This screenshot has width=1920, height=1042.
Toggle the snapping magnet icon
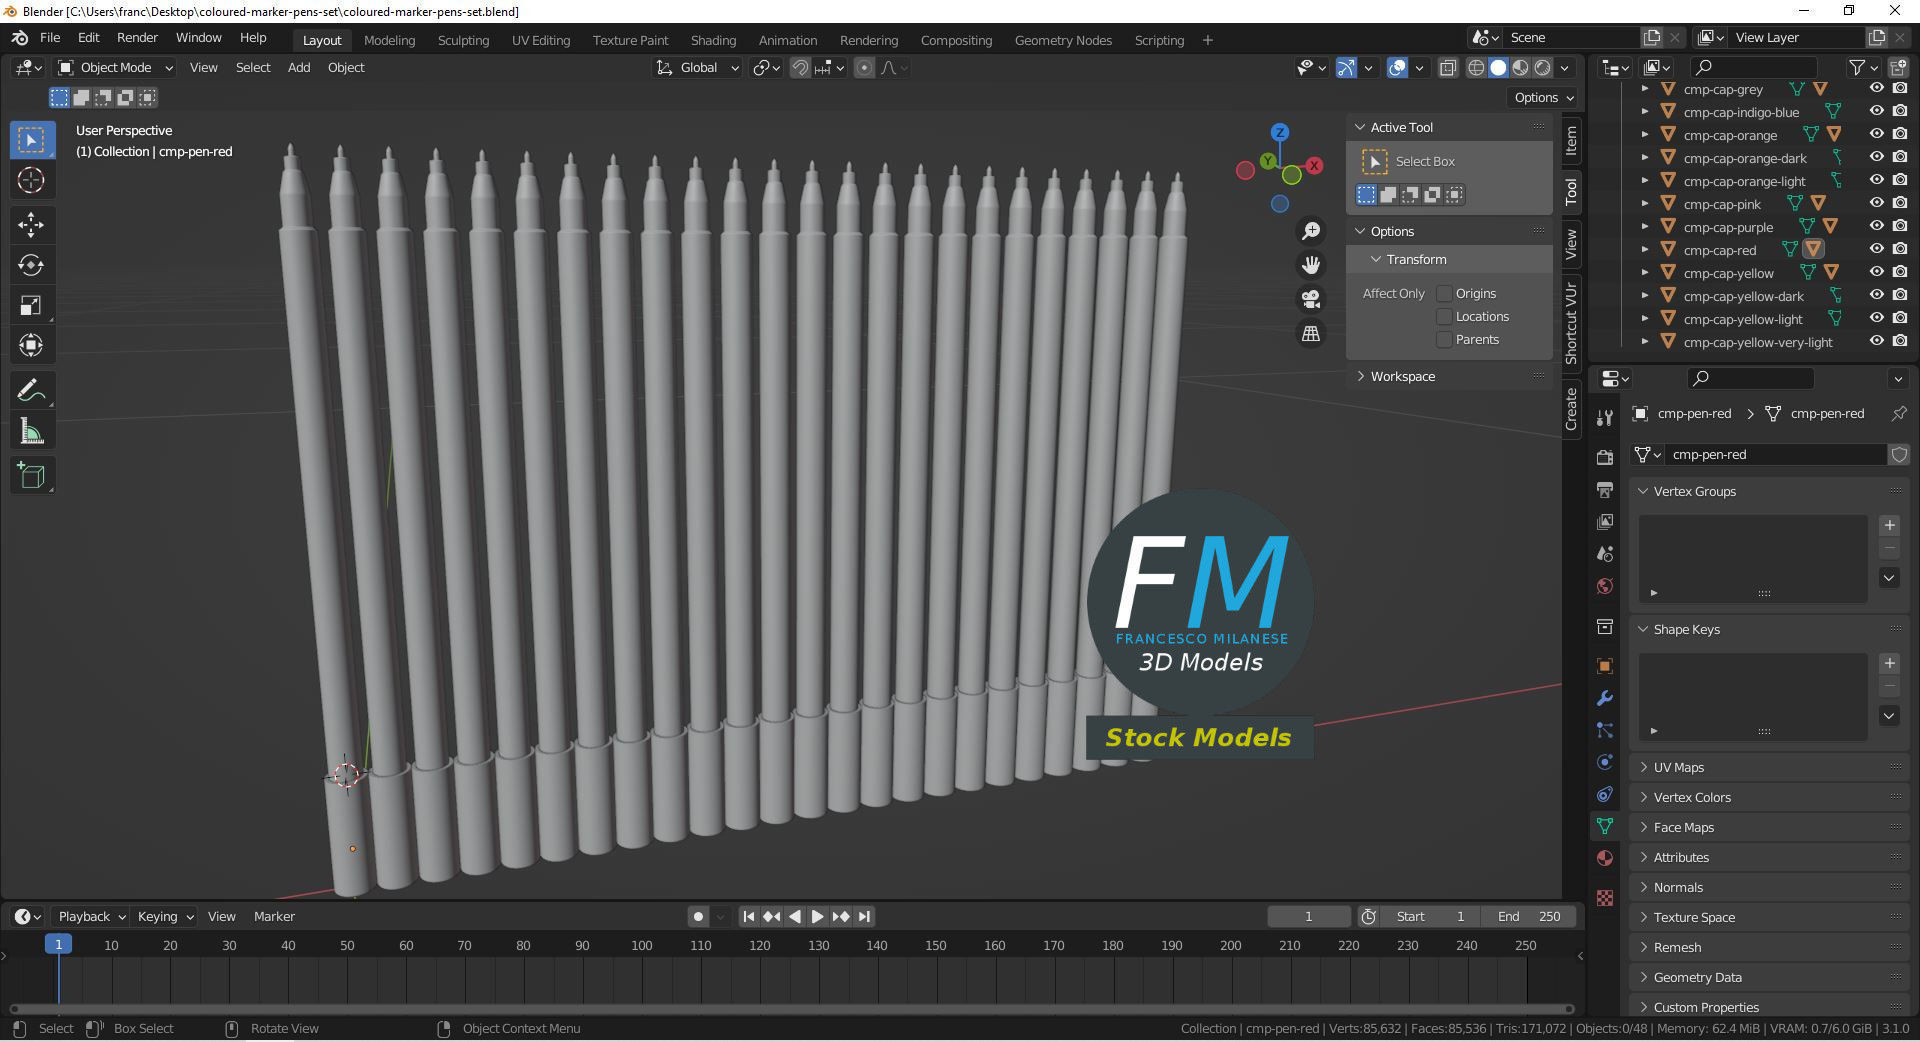pos(800,68)
